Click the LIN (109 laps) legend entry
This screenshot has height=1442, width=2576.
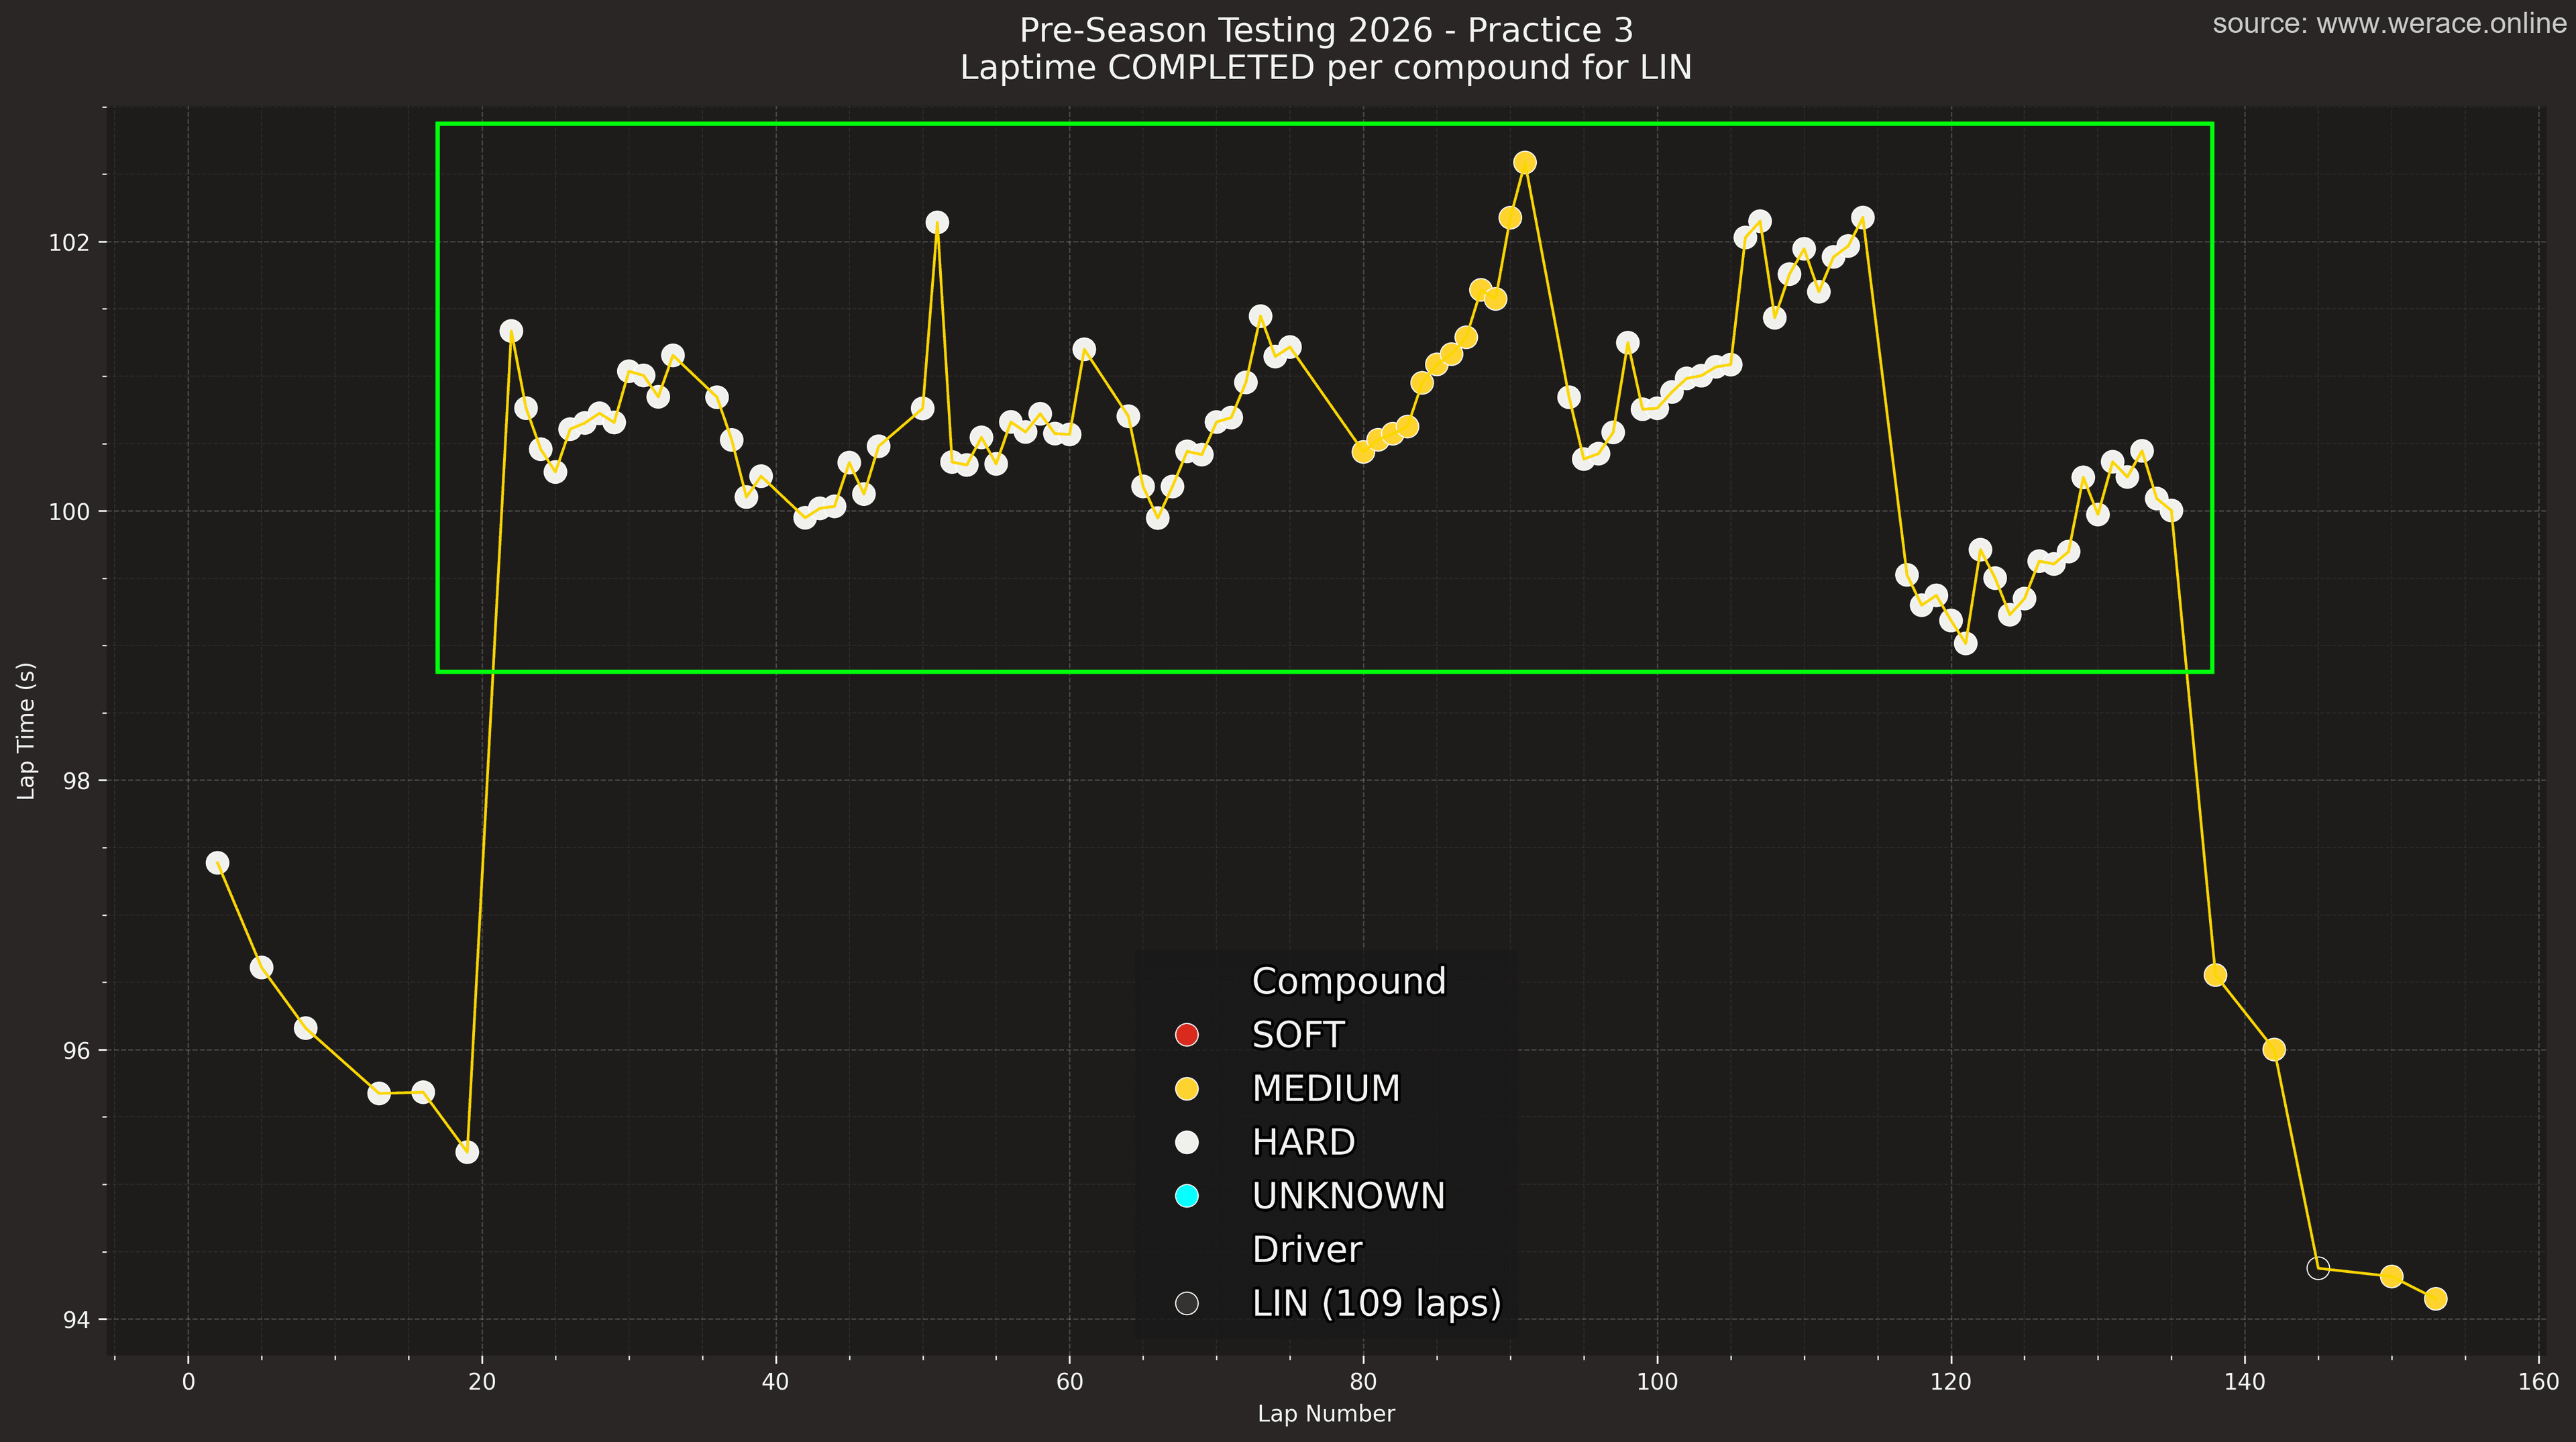[1376, 1303]
